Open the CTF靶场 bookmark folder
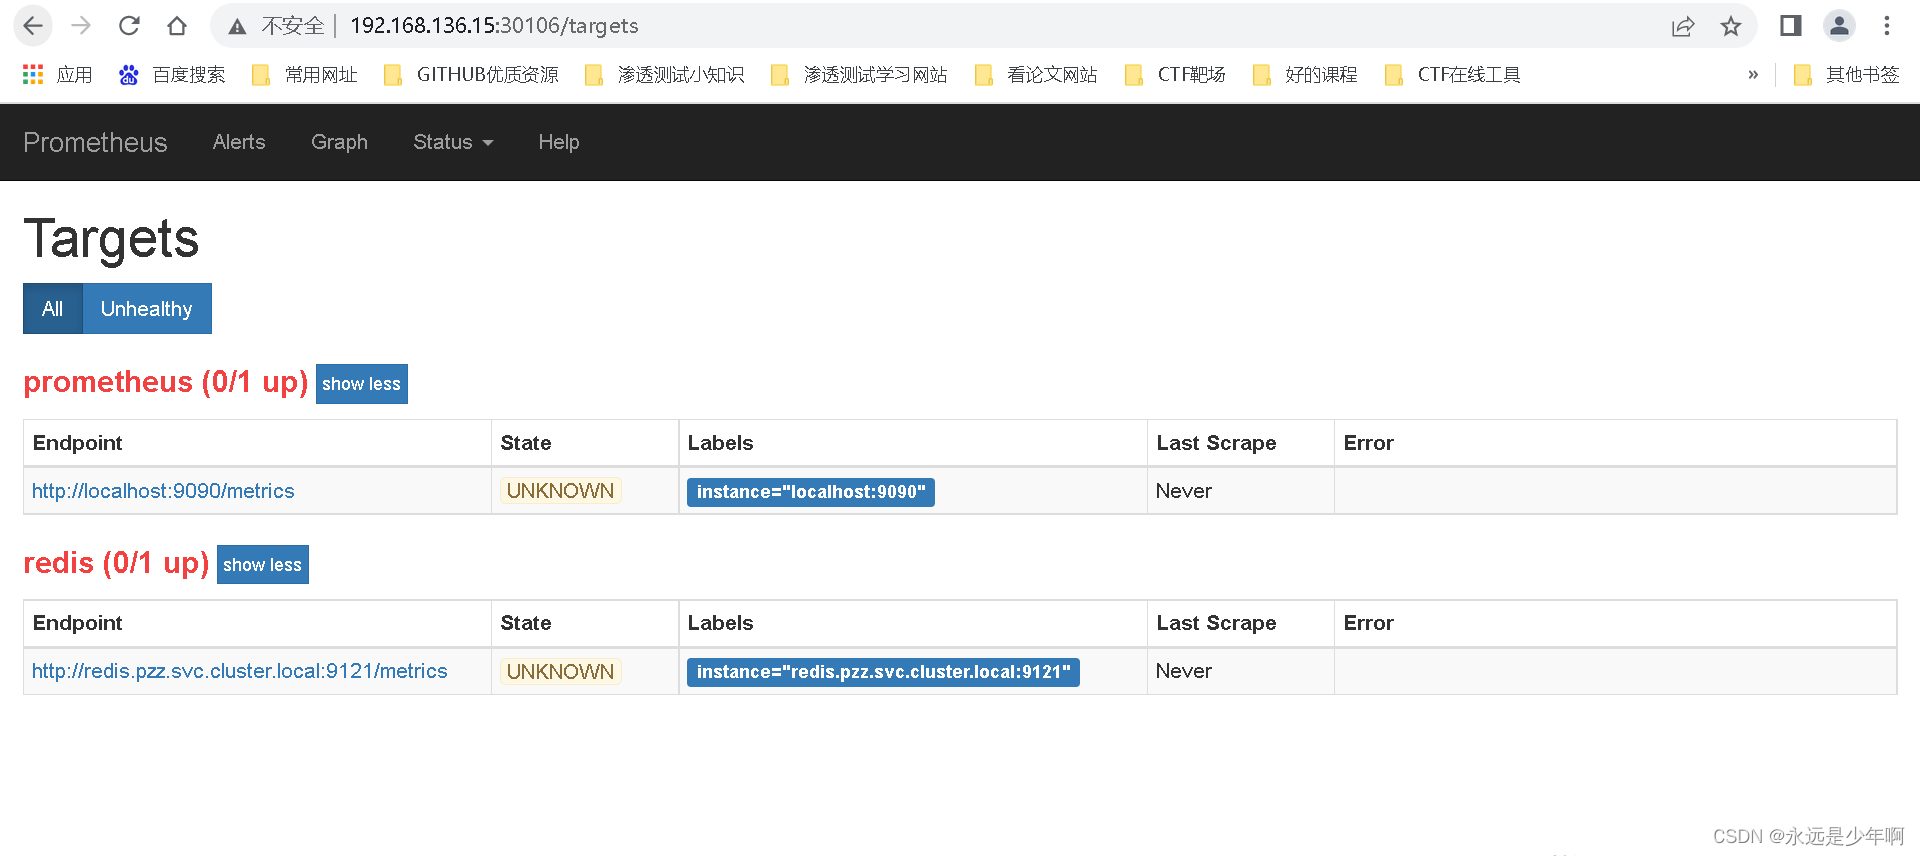 click(x=1175, y=75)
